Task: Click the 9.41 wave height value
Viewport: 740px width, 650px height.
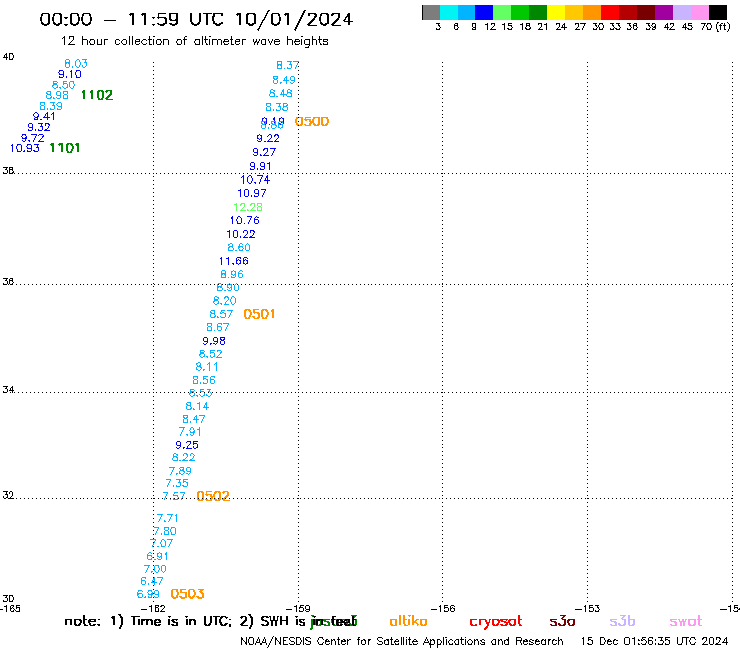Action: point(44,116)
